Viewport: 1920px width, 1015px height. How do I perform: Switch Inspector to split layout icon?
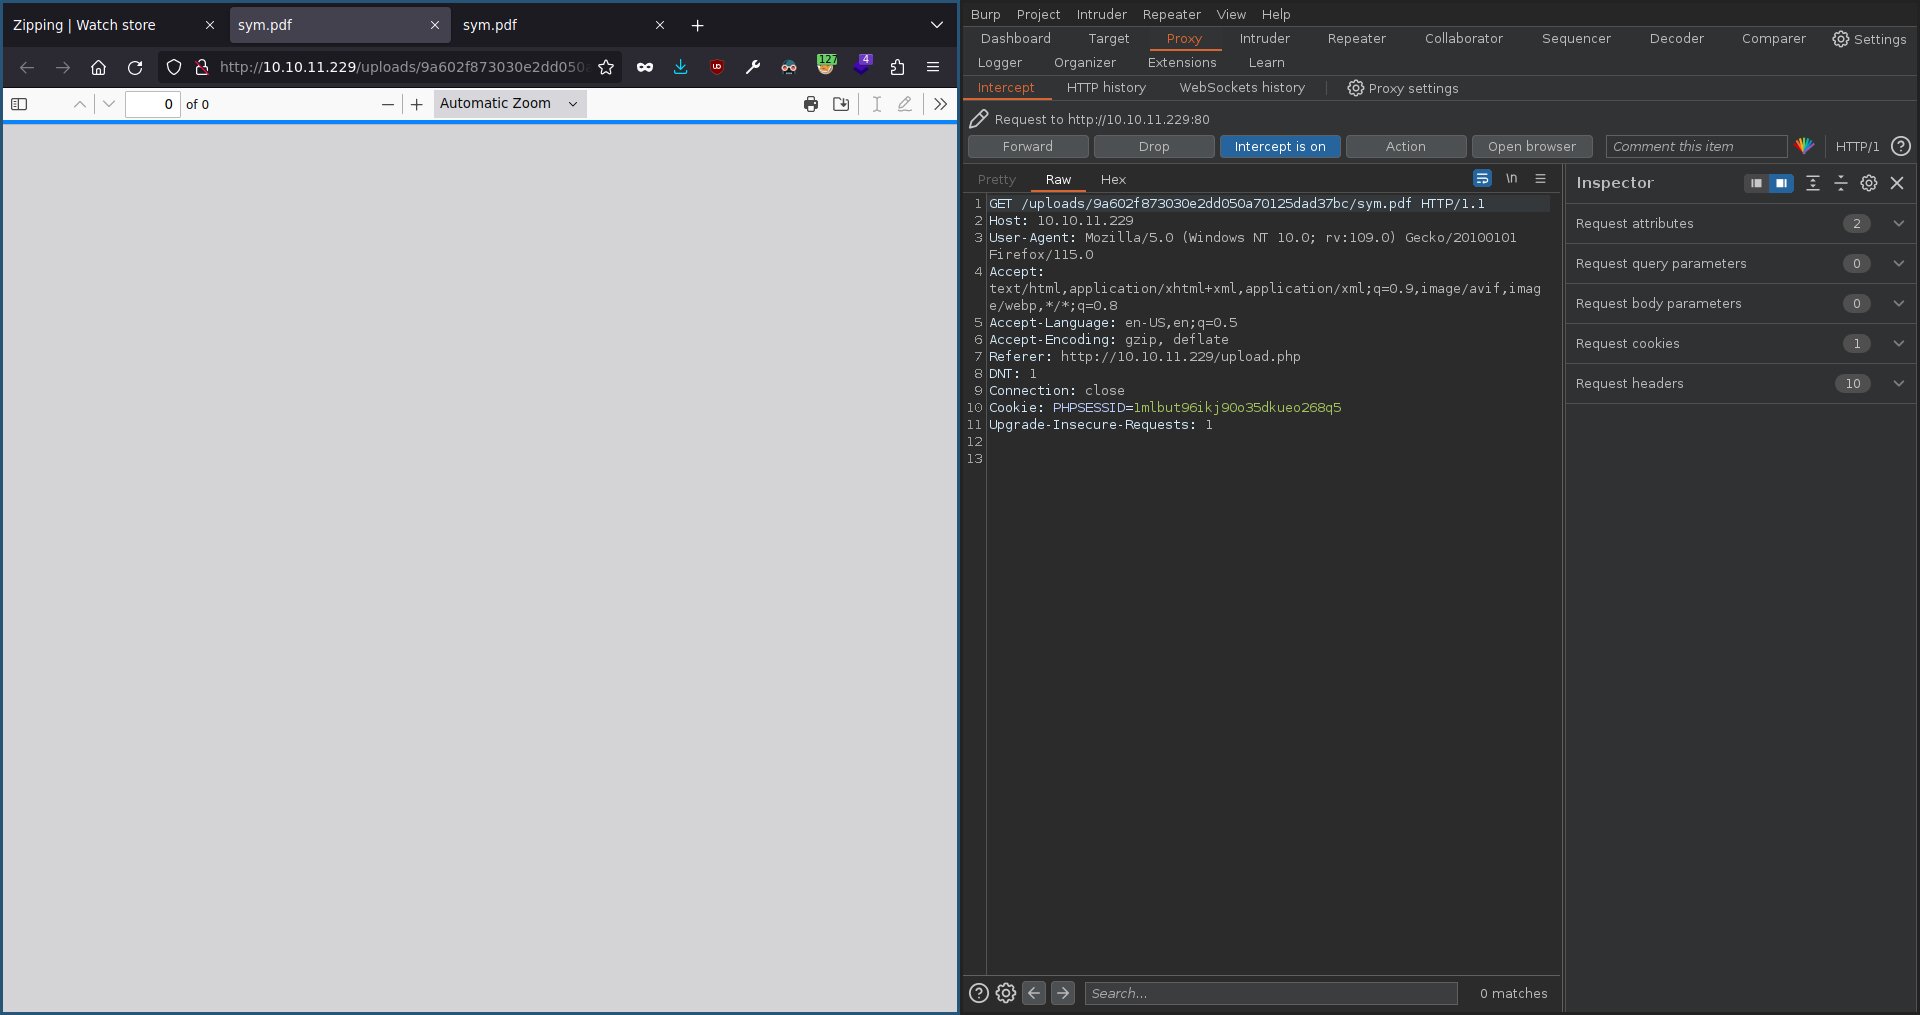[1781, 183]
